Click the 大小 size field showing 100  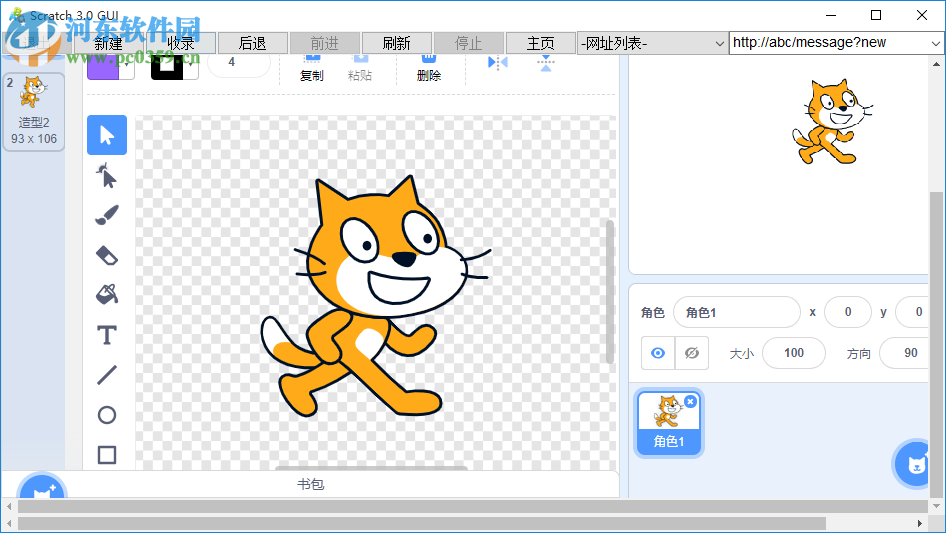click(793, 353)
